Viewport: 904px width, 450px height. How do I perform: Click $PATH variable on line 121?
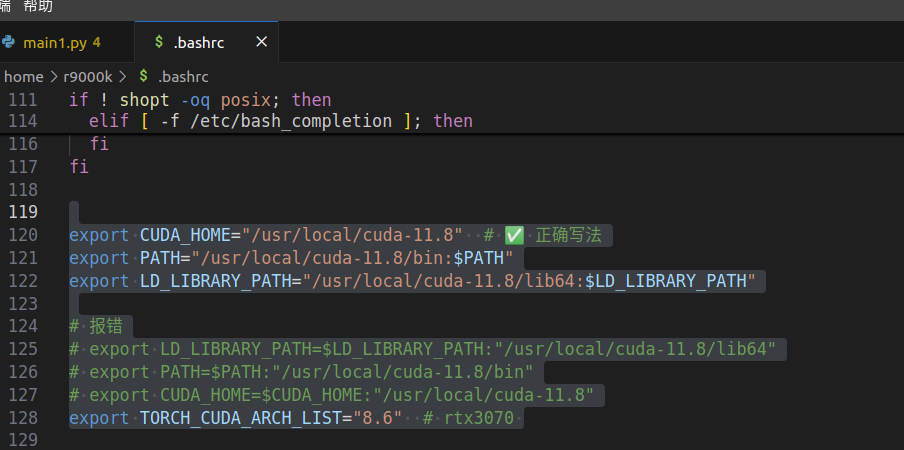pos(478,258)
